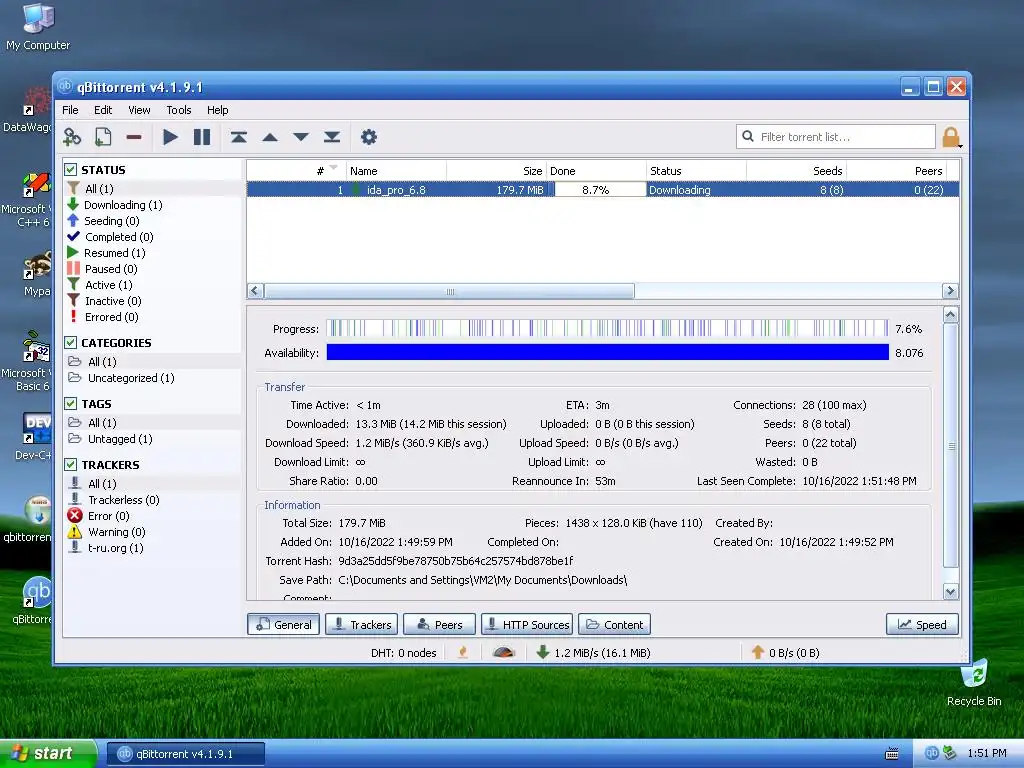
Task: Click the details panel scroll up arrow
Action: coord(950,315)
